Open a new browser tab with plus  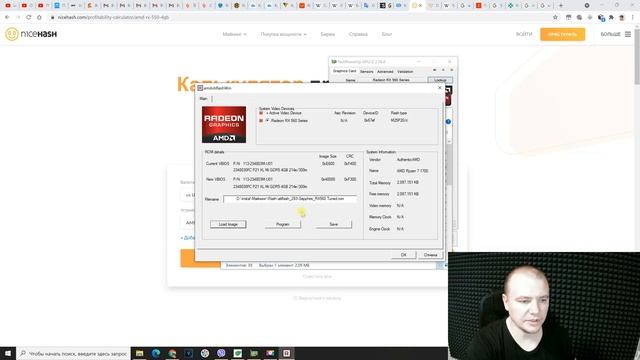click(x=561, y=5)
